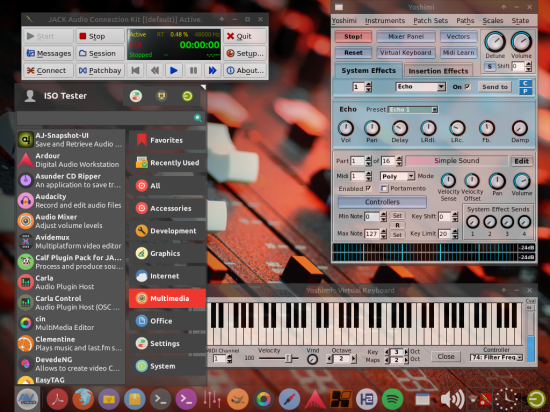
Task: Select the Favorites category
Action: (167, 140)
